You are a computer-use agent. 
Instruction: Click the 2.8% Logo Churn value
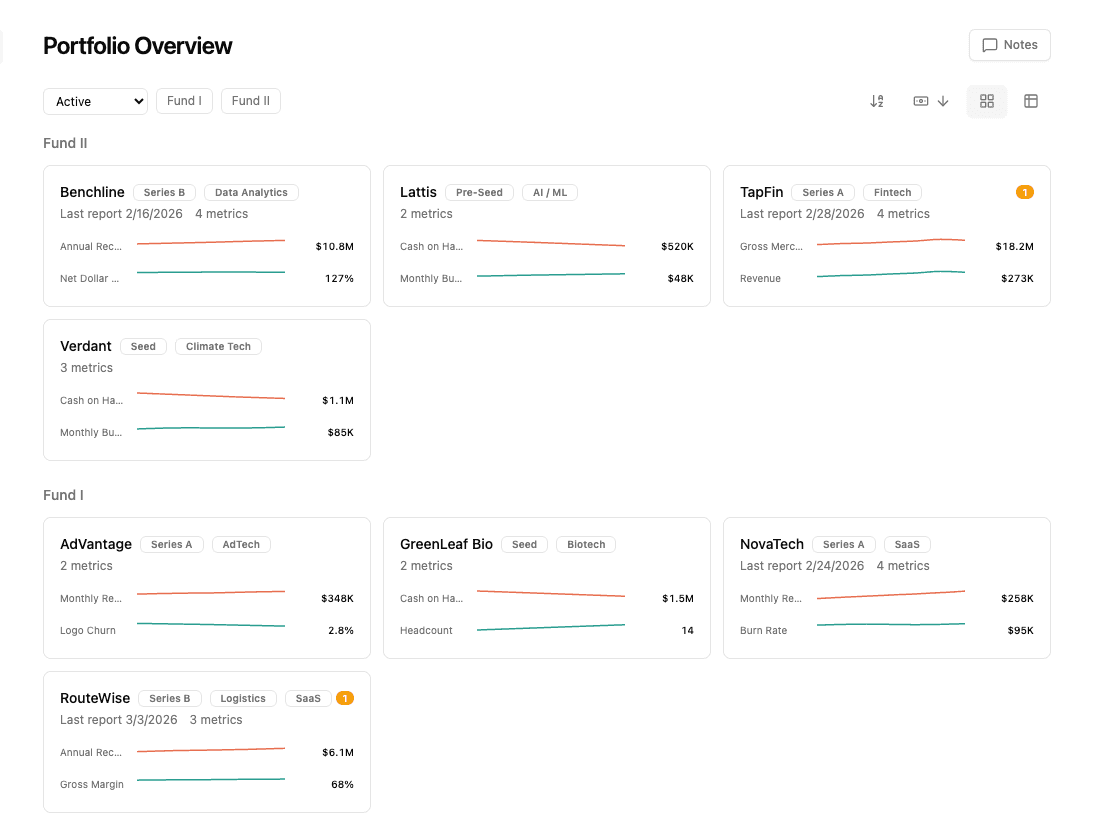point(341,631)
